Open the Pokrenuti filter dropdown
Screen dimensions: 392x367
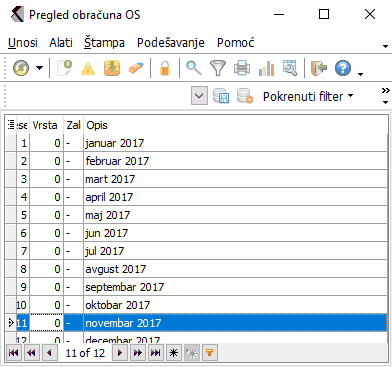(308, 97)
